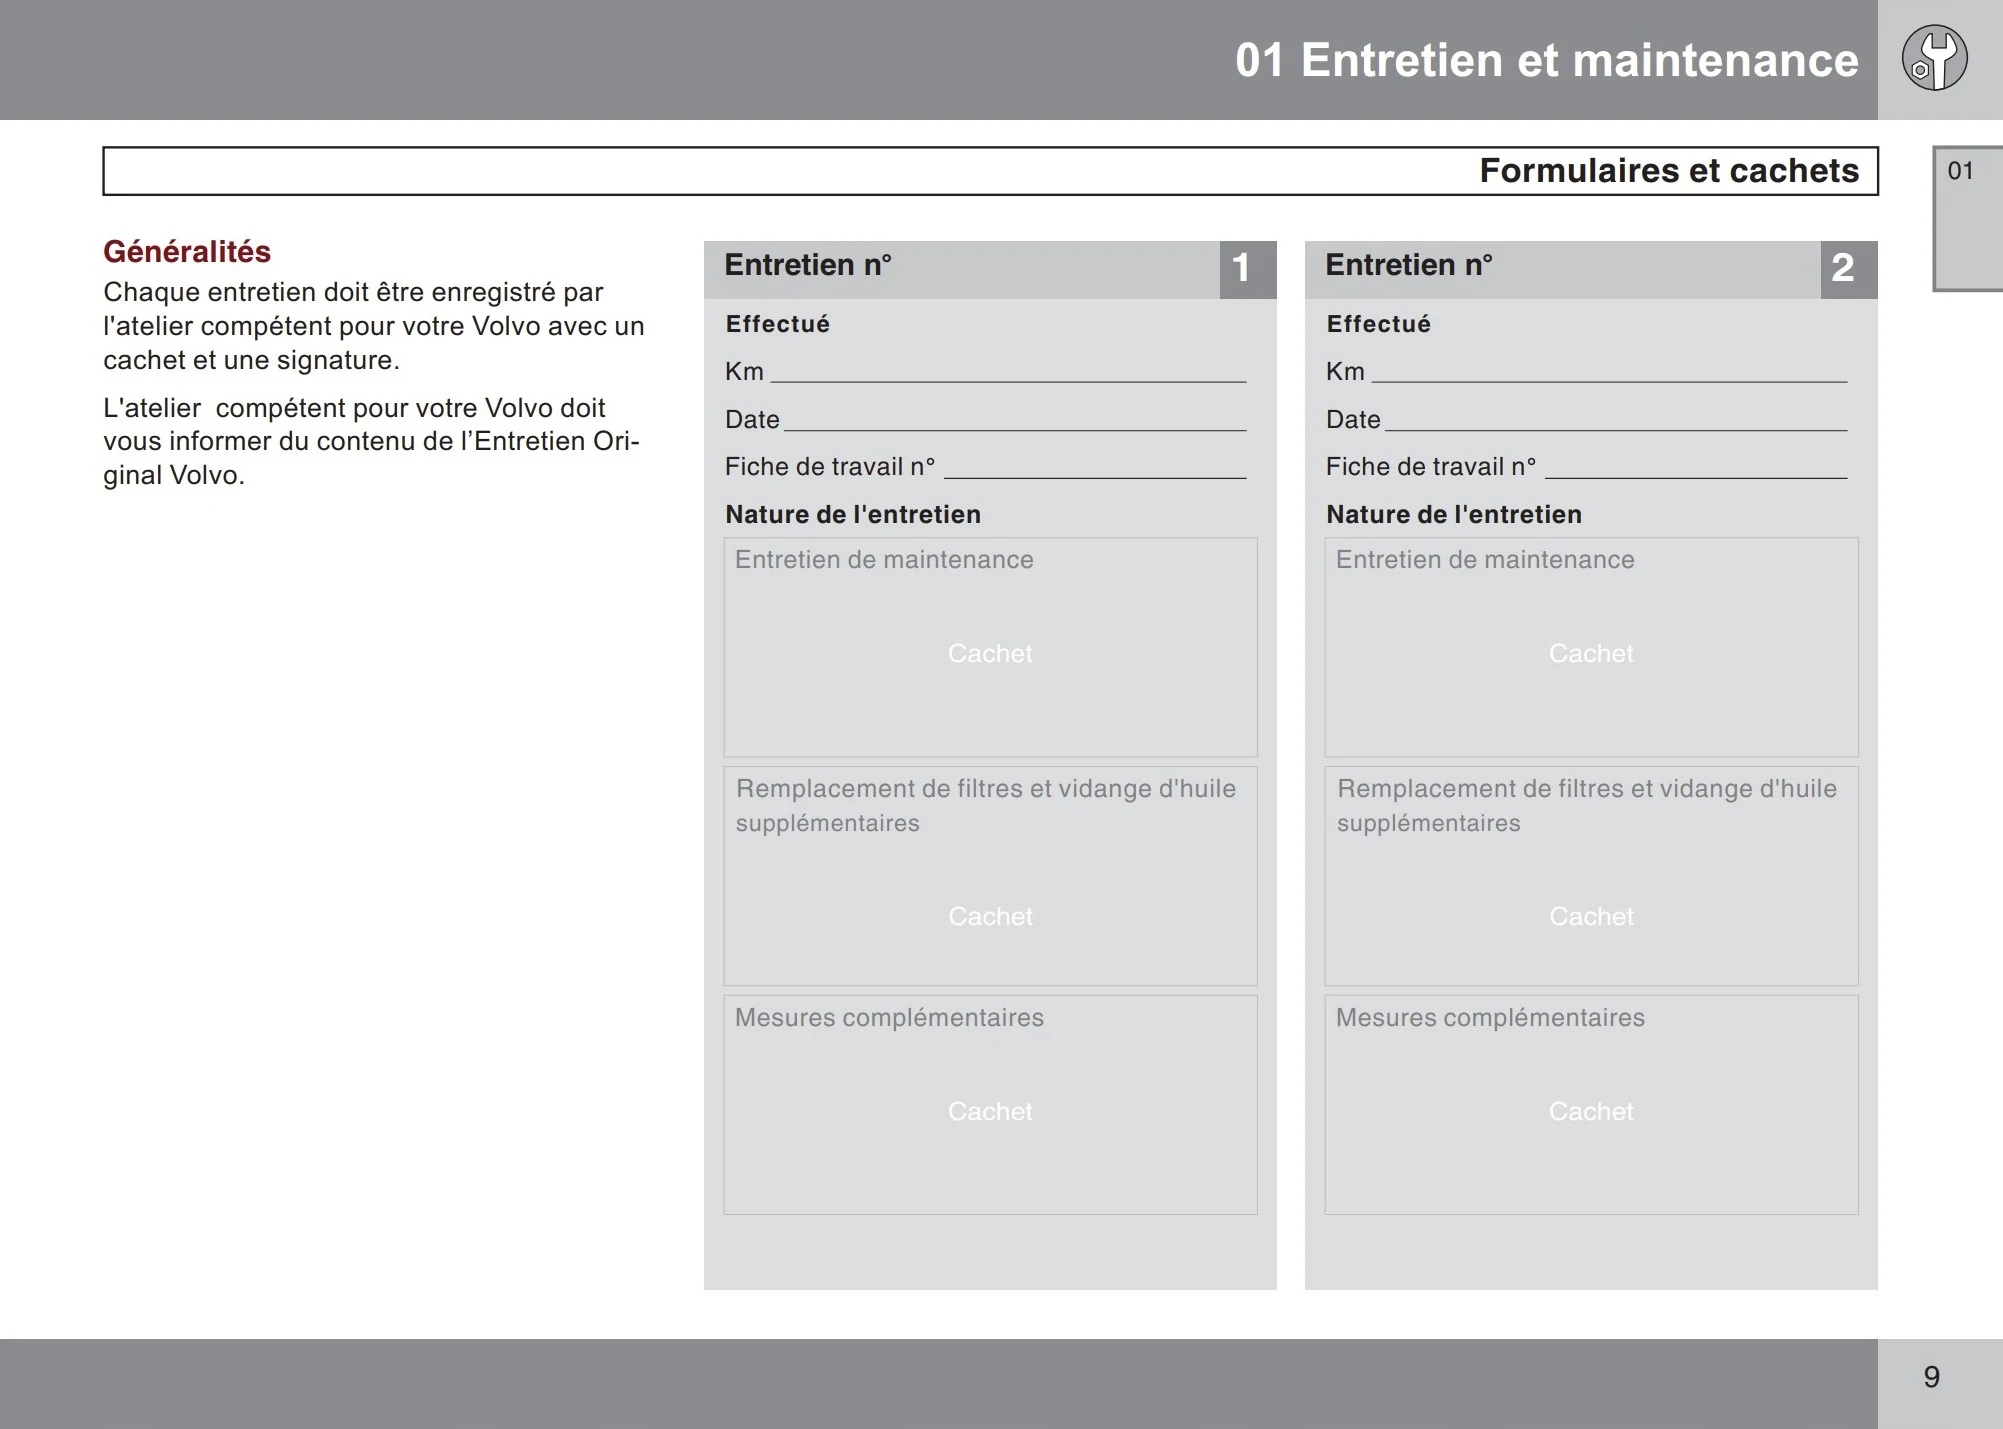The height and width of the screenshot is (1429, 2003).
Task: Click the Date field of Entretien 1
Action: 1014,420
